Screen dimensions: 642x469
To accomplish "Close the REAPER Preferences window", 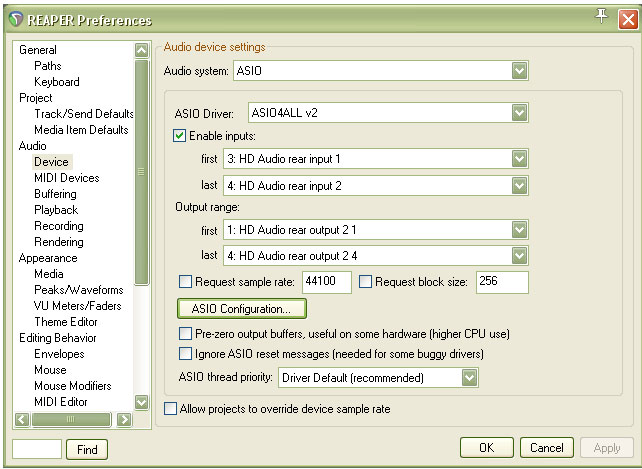I will tap(628, 19).
